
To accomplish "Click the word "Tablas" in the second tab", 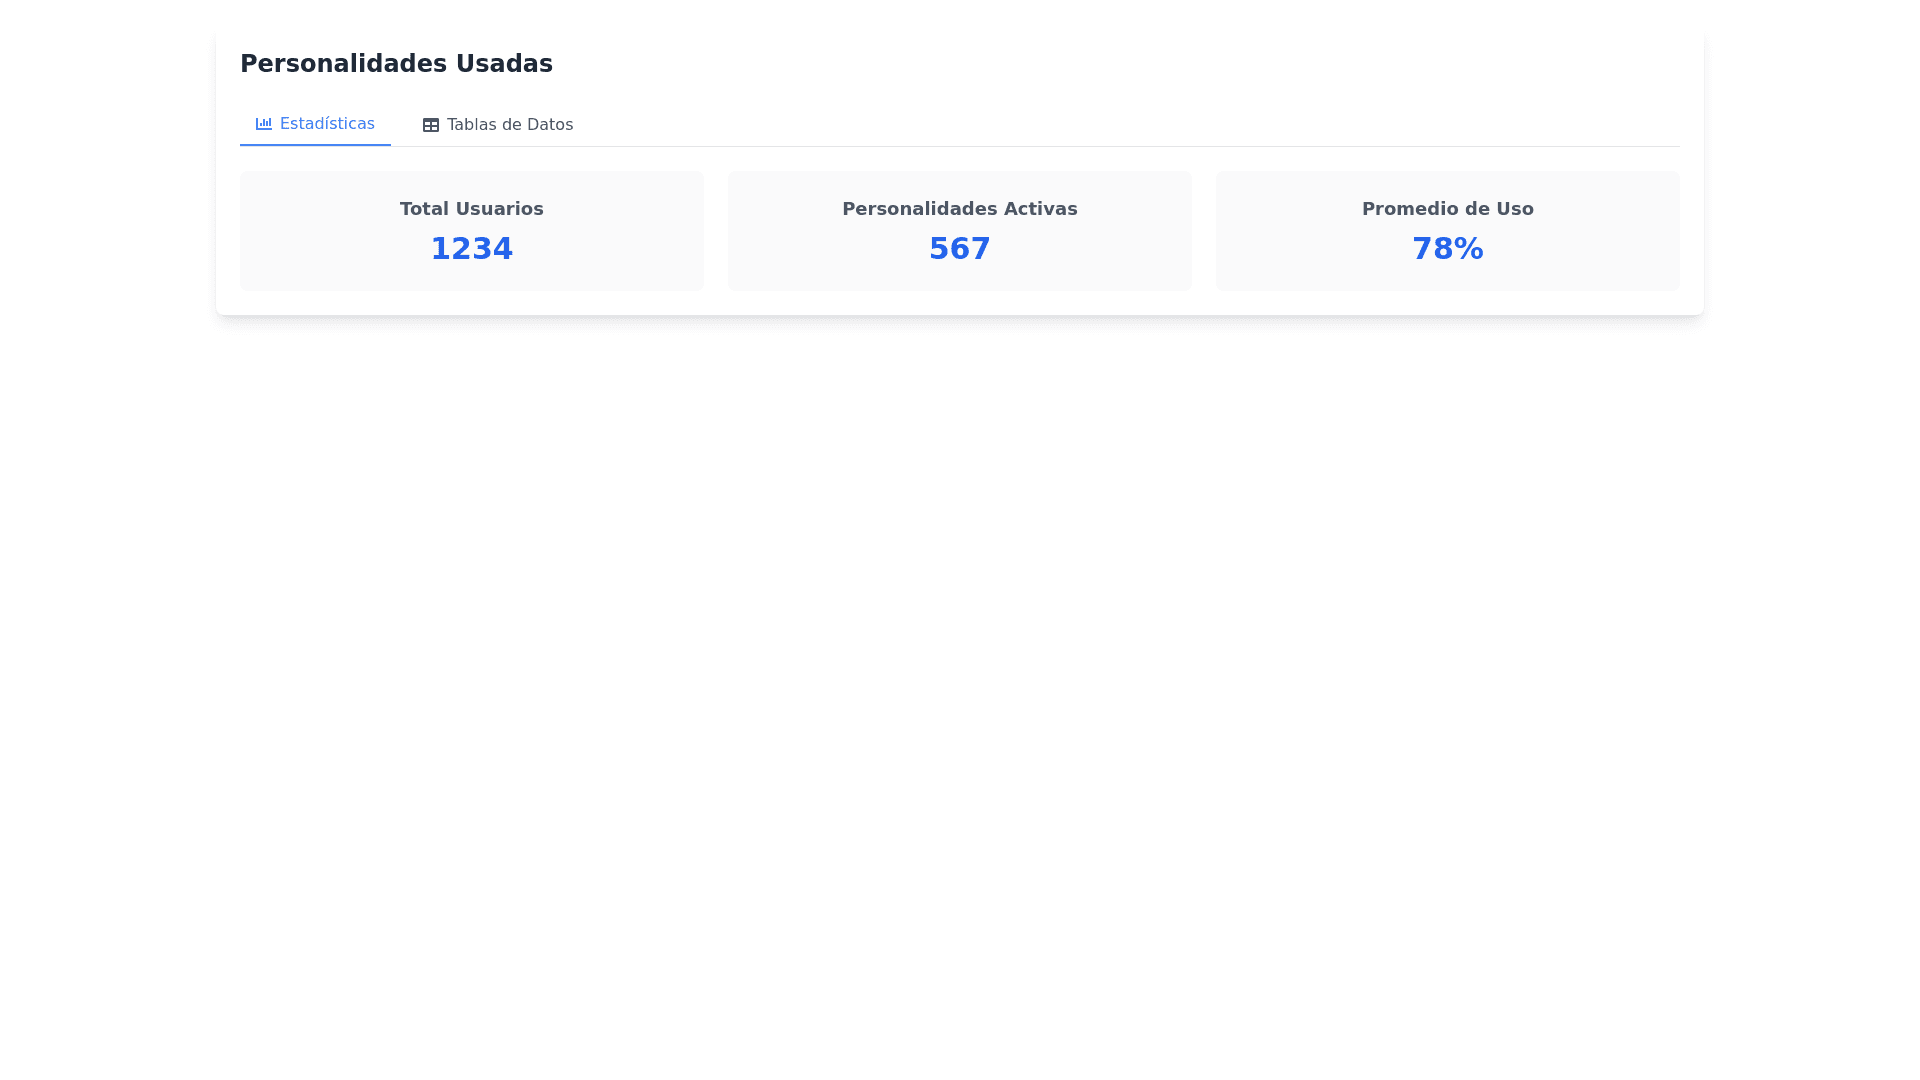I will tap(472, 125).
